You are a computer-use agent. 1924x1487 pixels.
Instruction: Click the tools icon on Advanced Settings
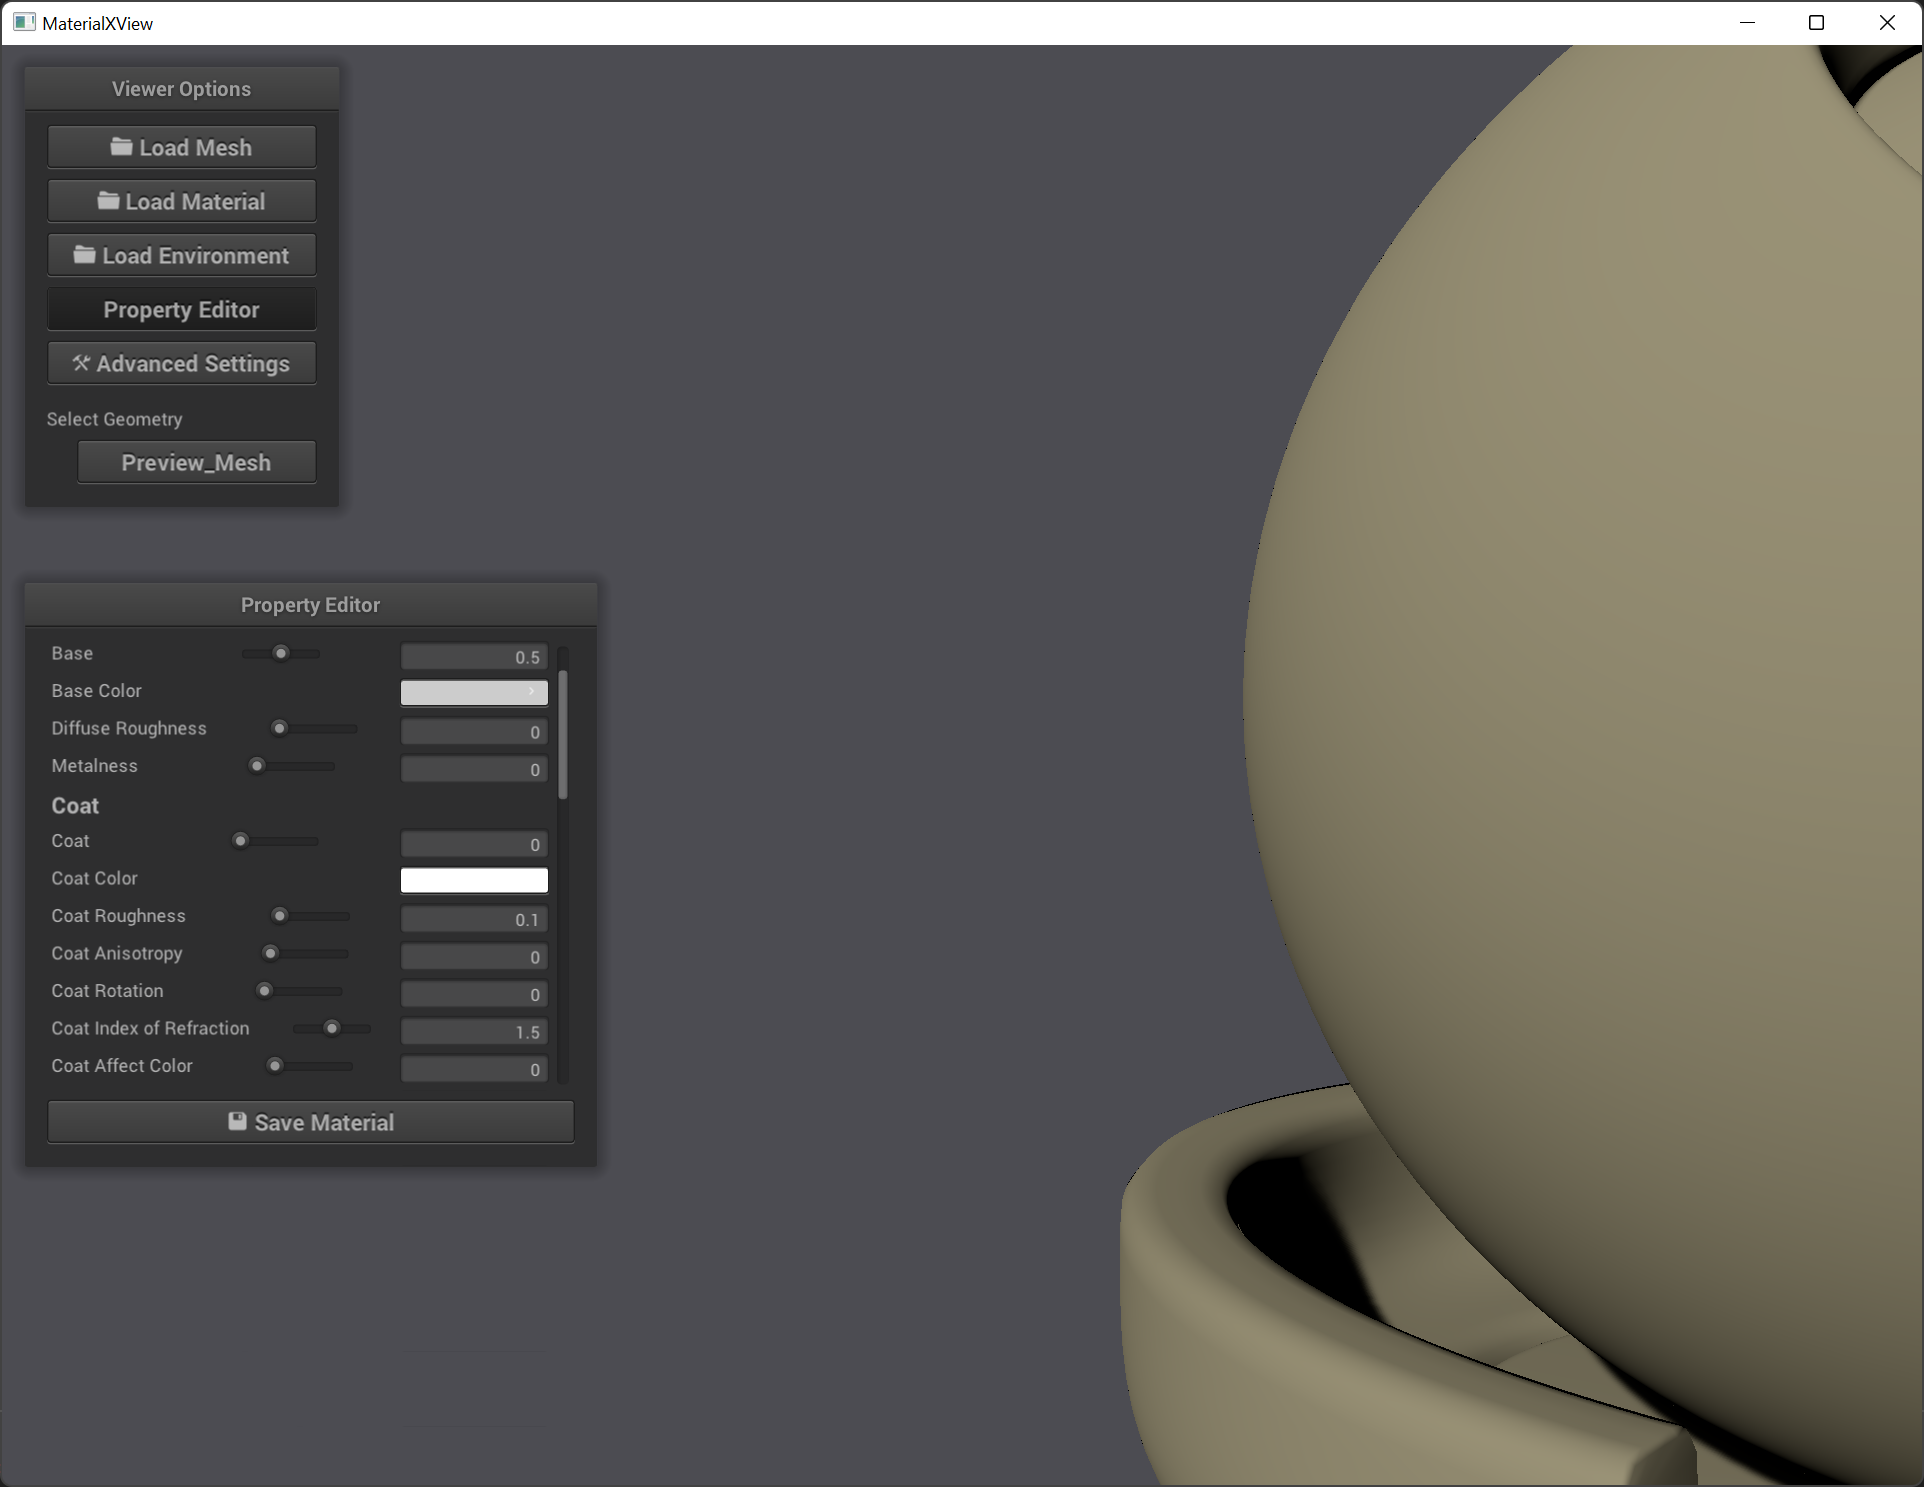[x=81, y=363]
